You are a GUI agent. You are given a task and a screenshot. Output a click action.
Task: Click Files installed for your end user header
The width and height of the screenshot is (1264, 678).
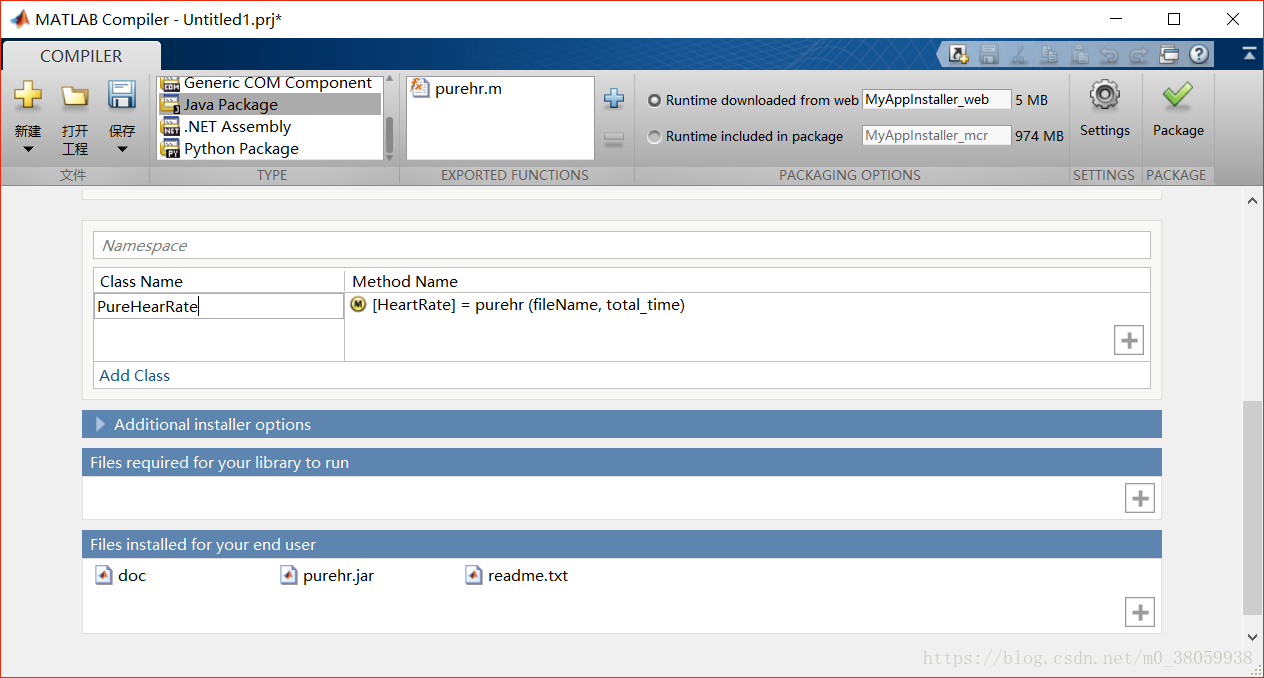click(x=622, y=544)
